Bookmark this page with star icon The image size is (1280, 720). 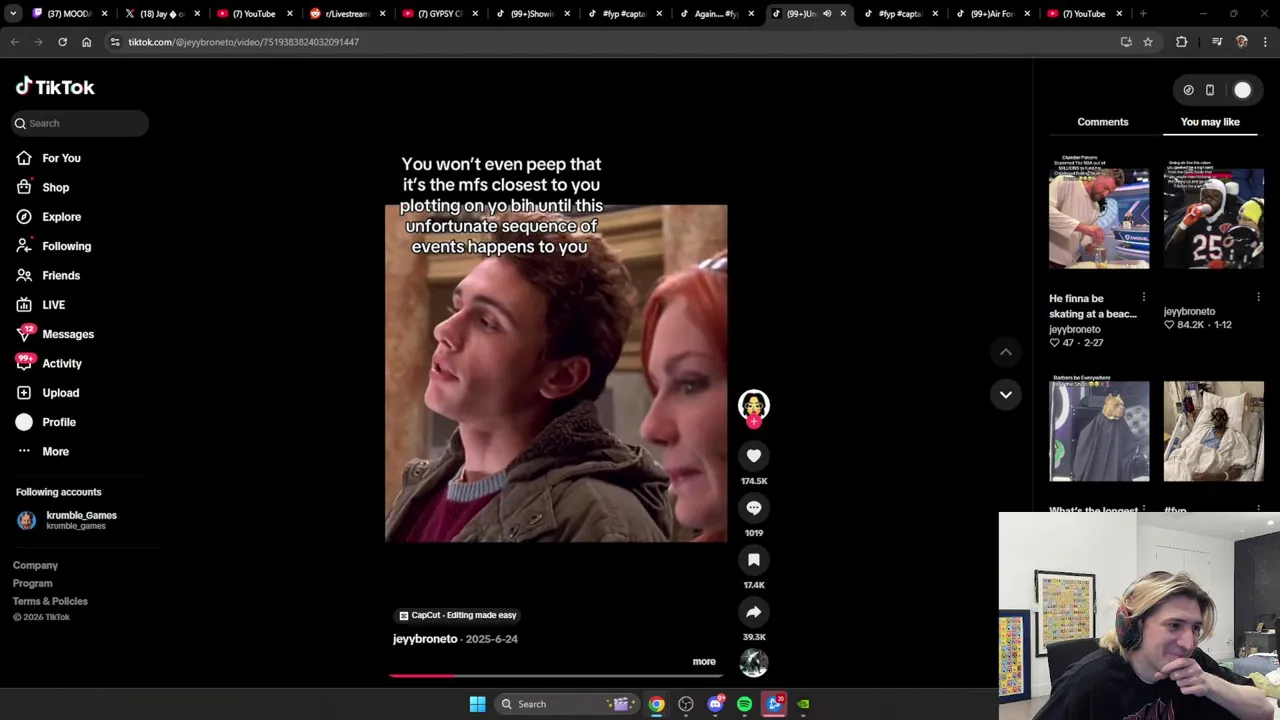click(1148, 42)
